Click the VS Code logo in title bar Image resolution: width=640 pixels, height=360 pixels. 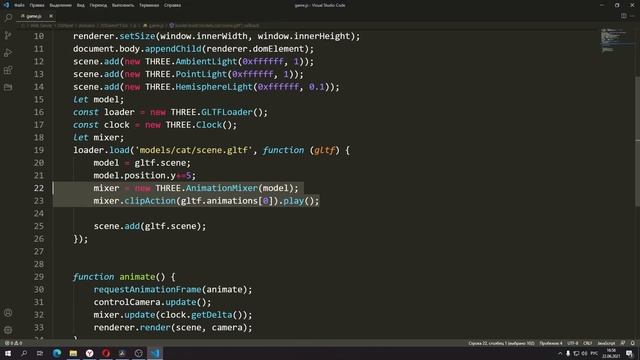6,5
